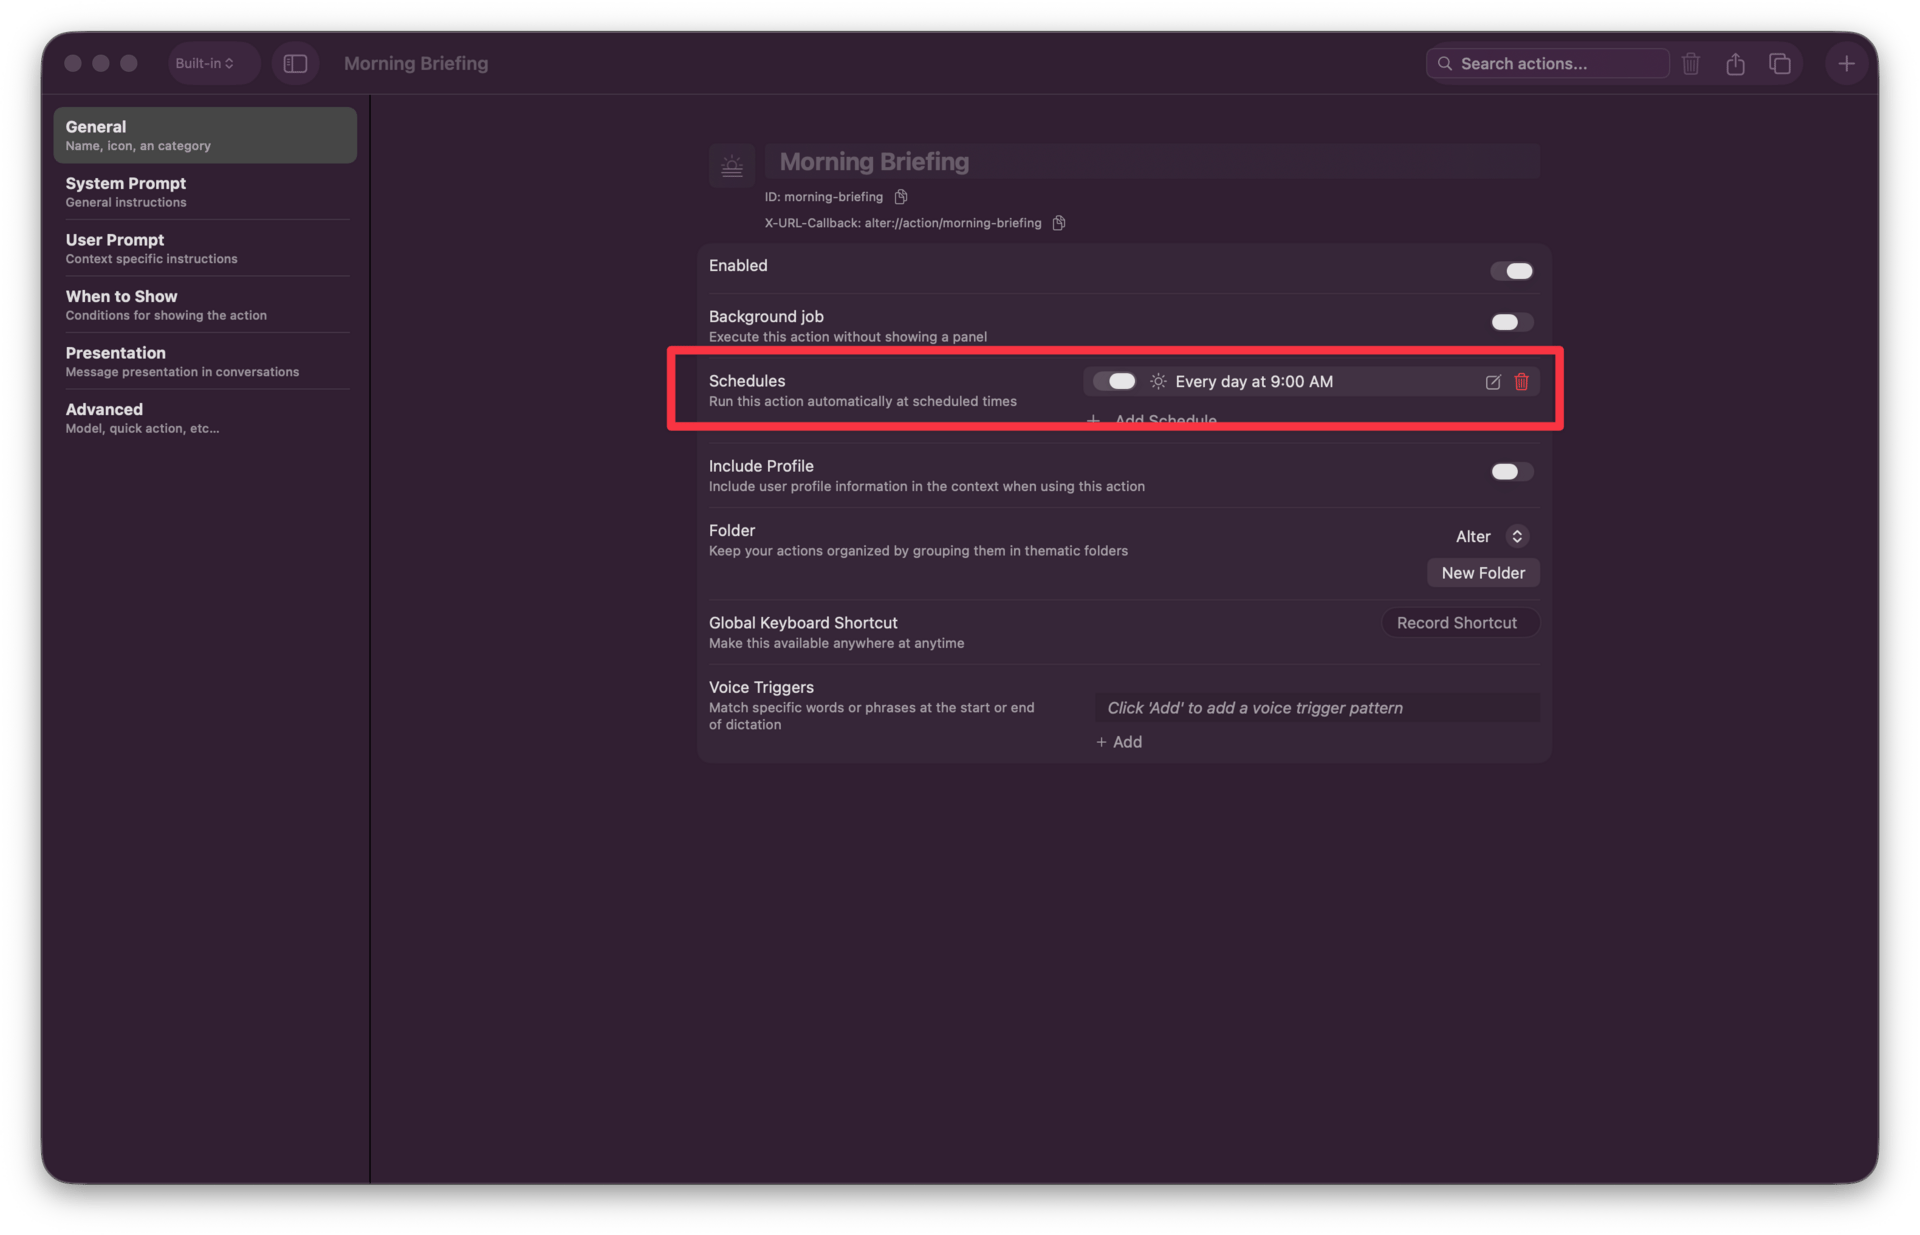Click the Record Shortcut button
The width and height of the screenshot is (1920, 1235).
(1456, 623)
